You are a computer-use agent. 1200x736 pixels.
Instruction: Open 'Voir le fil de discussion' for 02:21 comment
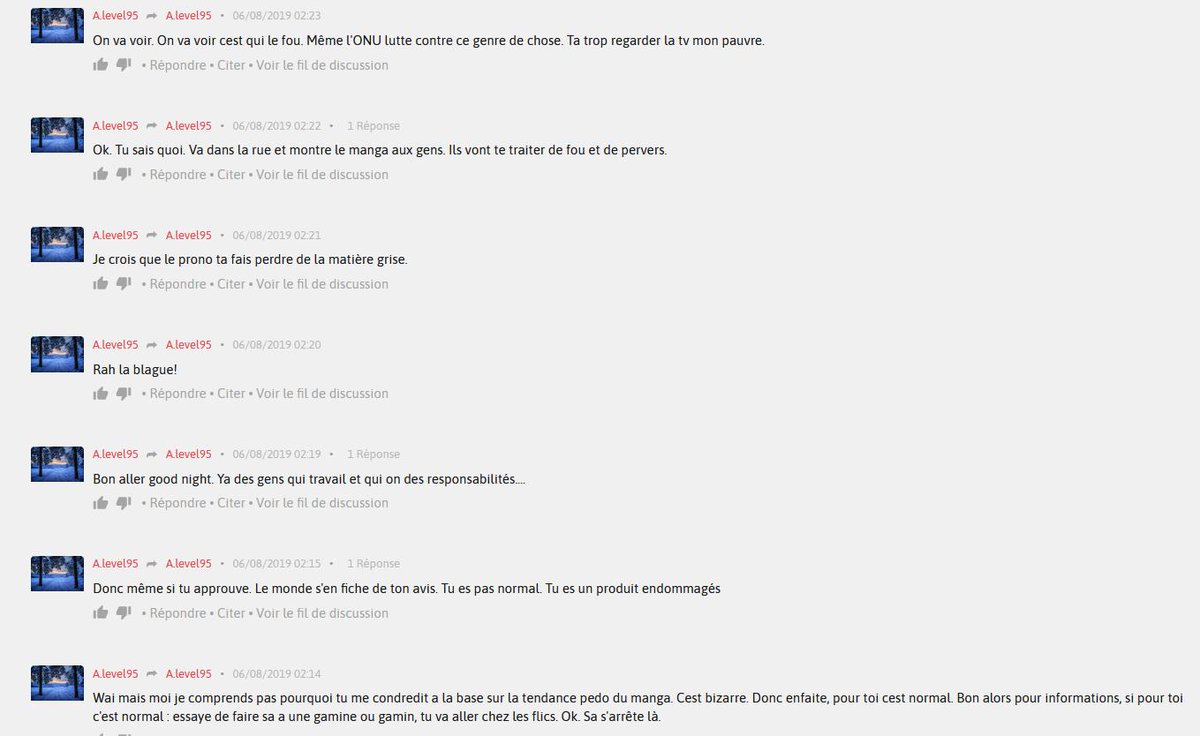click(322, 284)
